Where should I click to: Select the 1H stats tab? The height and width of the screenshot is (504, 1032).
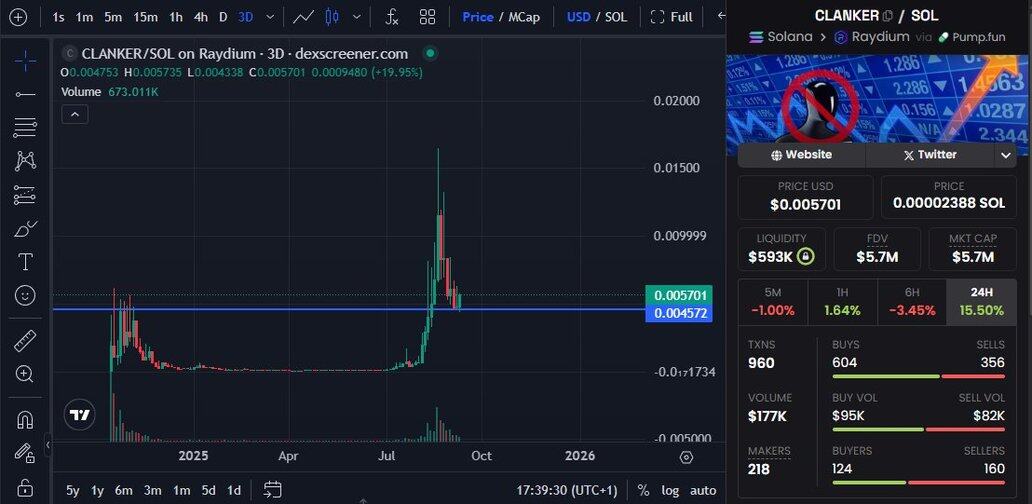tap(842, 302)
